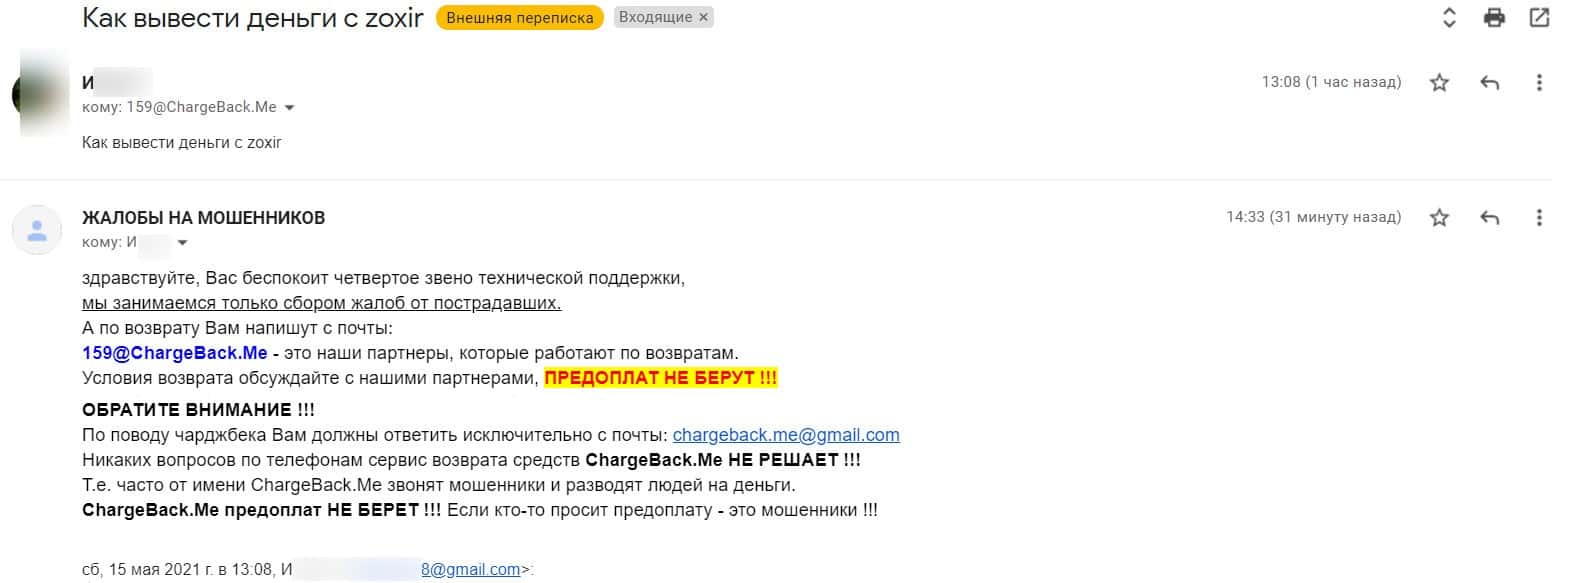This screenshot has width=1570, height=583.
Task: Star the 14:33 reply message
Action: 1439,217
